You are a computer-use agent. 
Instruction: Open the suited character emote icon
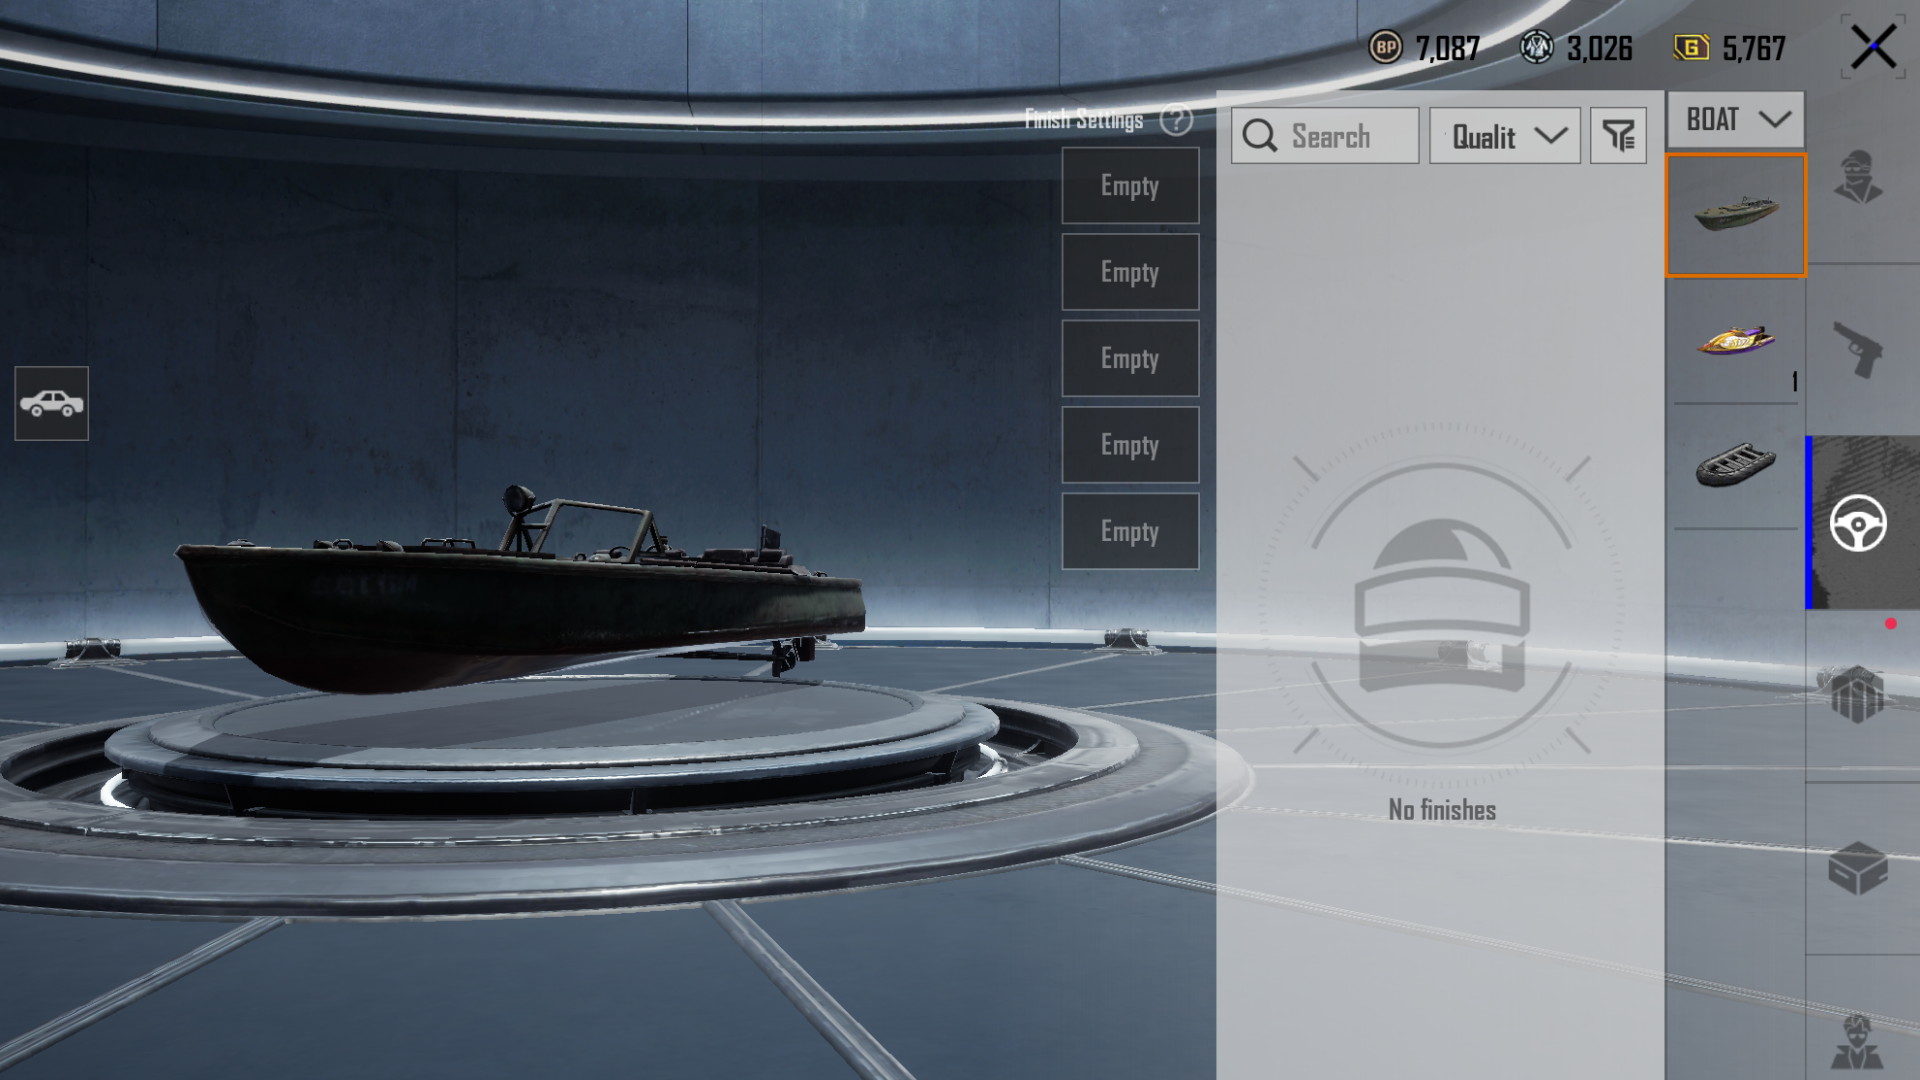point(1858,1042)
